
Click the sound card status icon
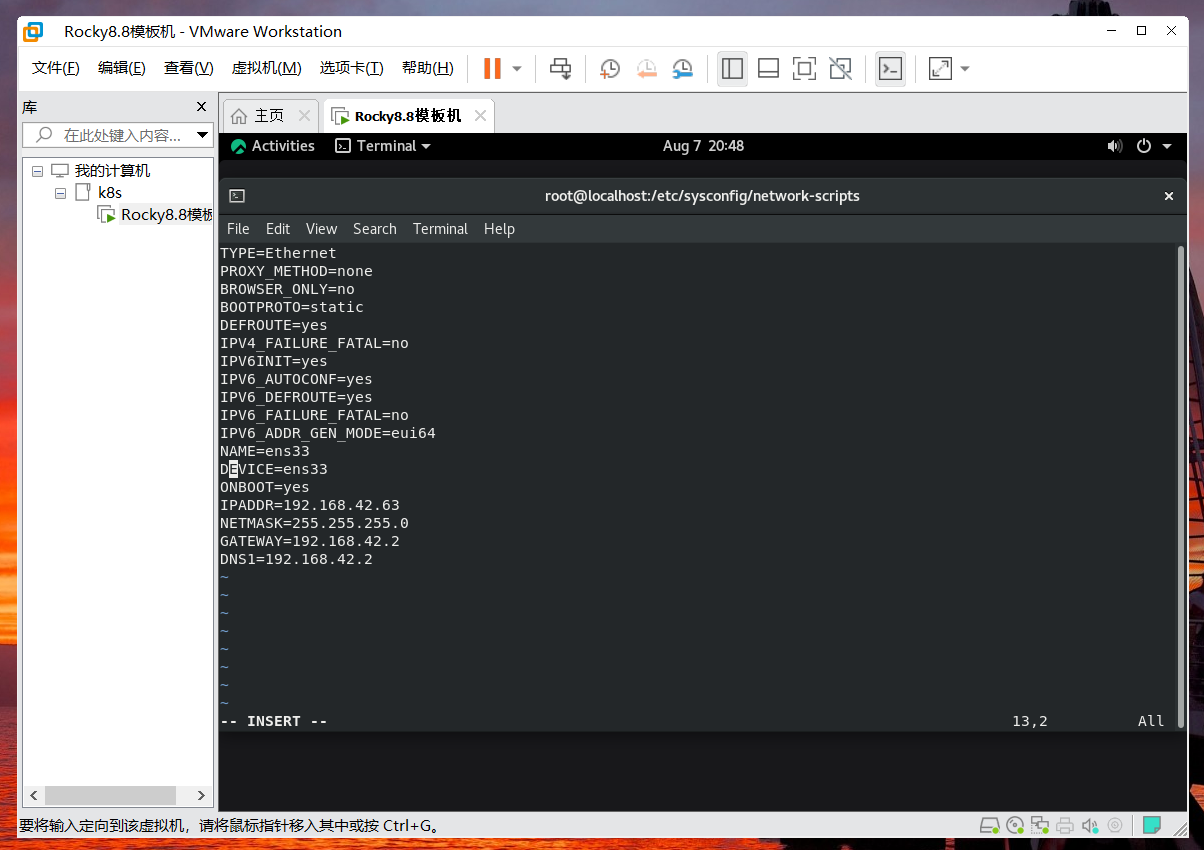(1090, 825)
